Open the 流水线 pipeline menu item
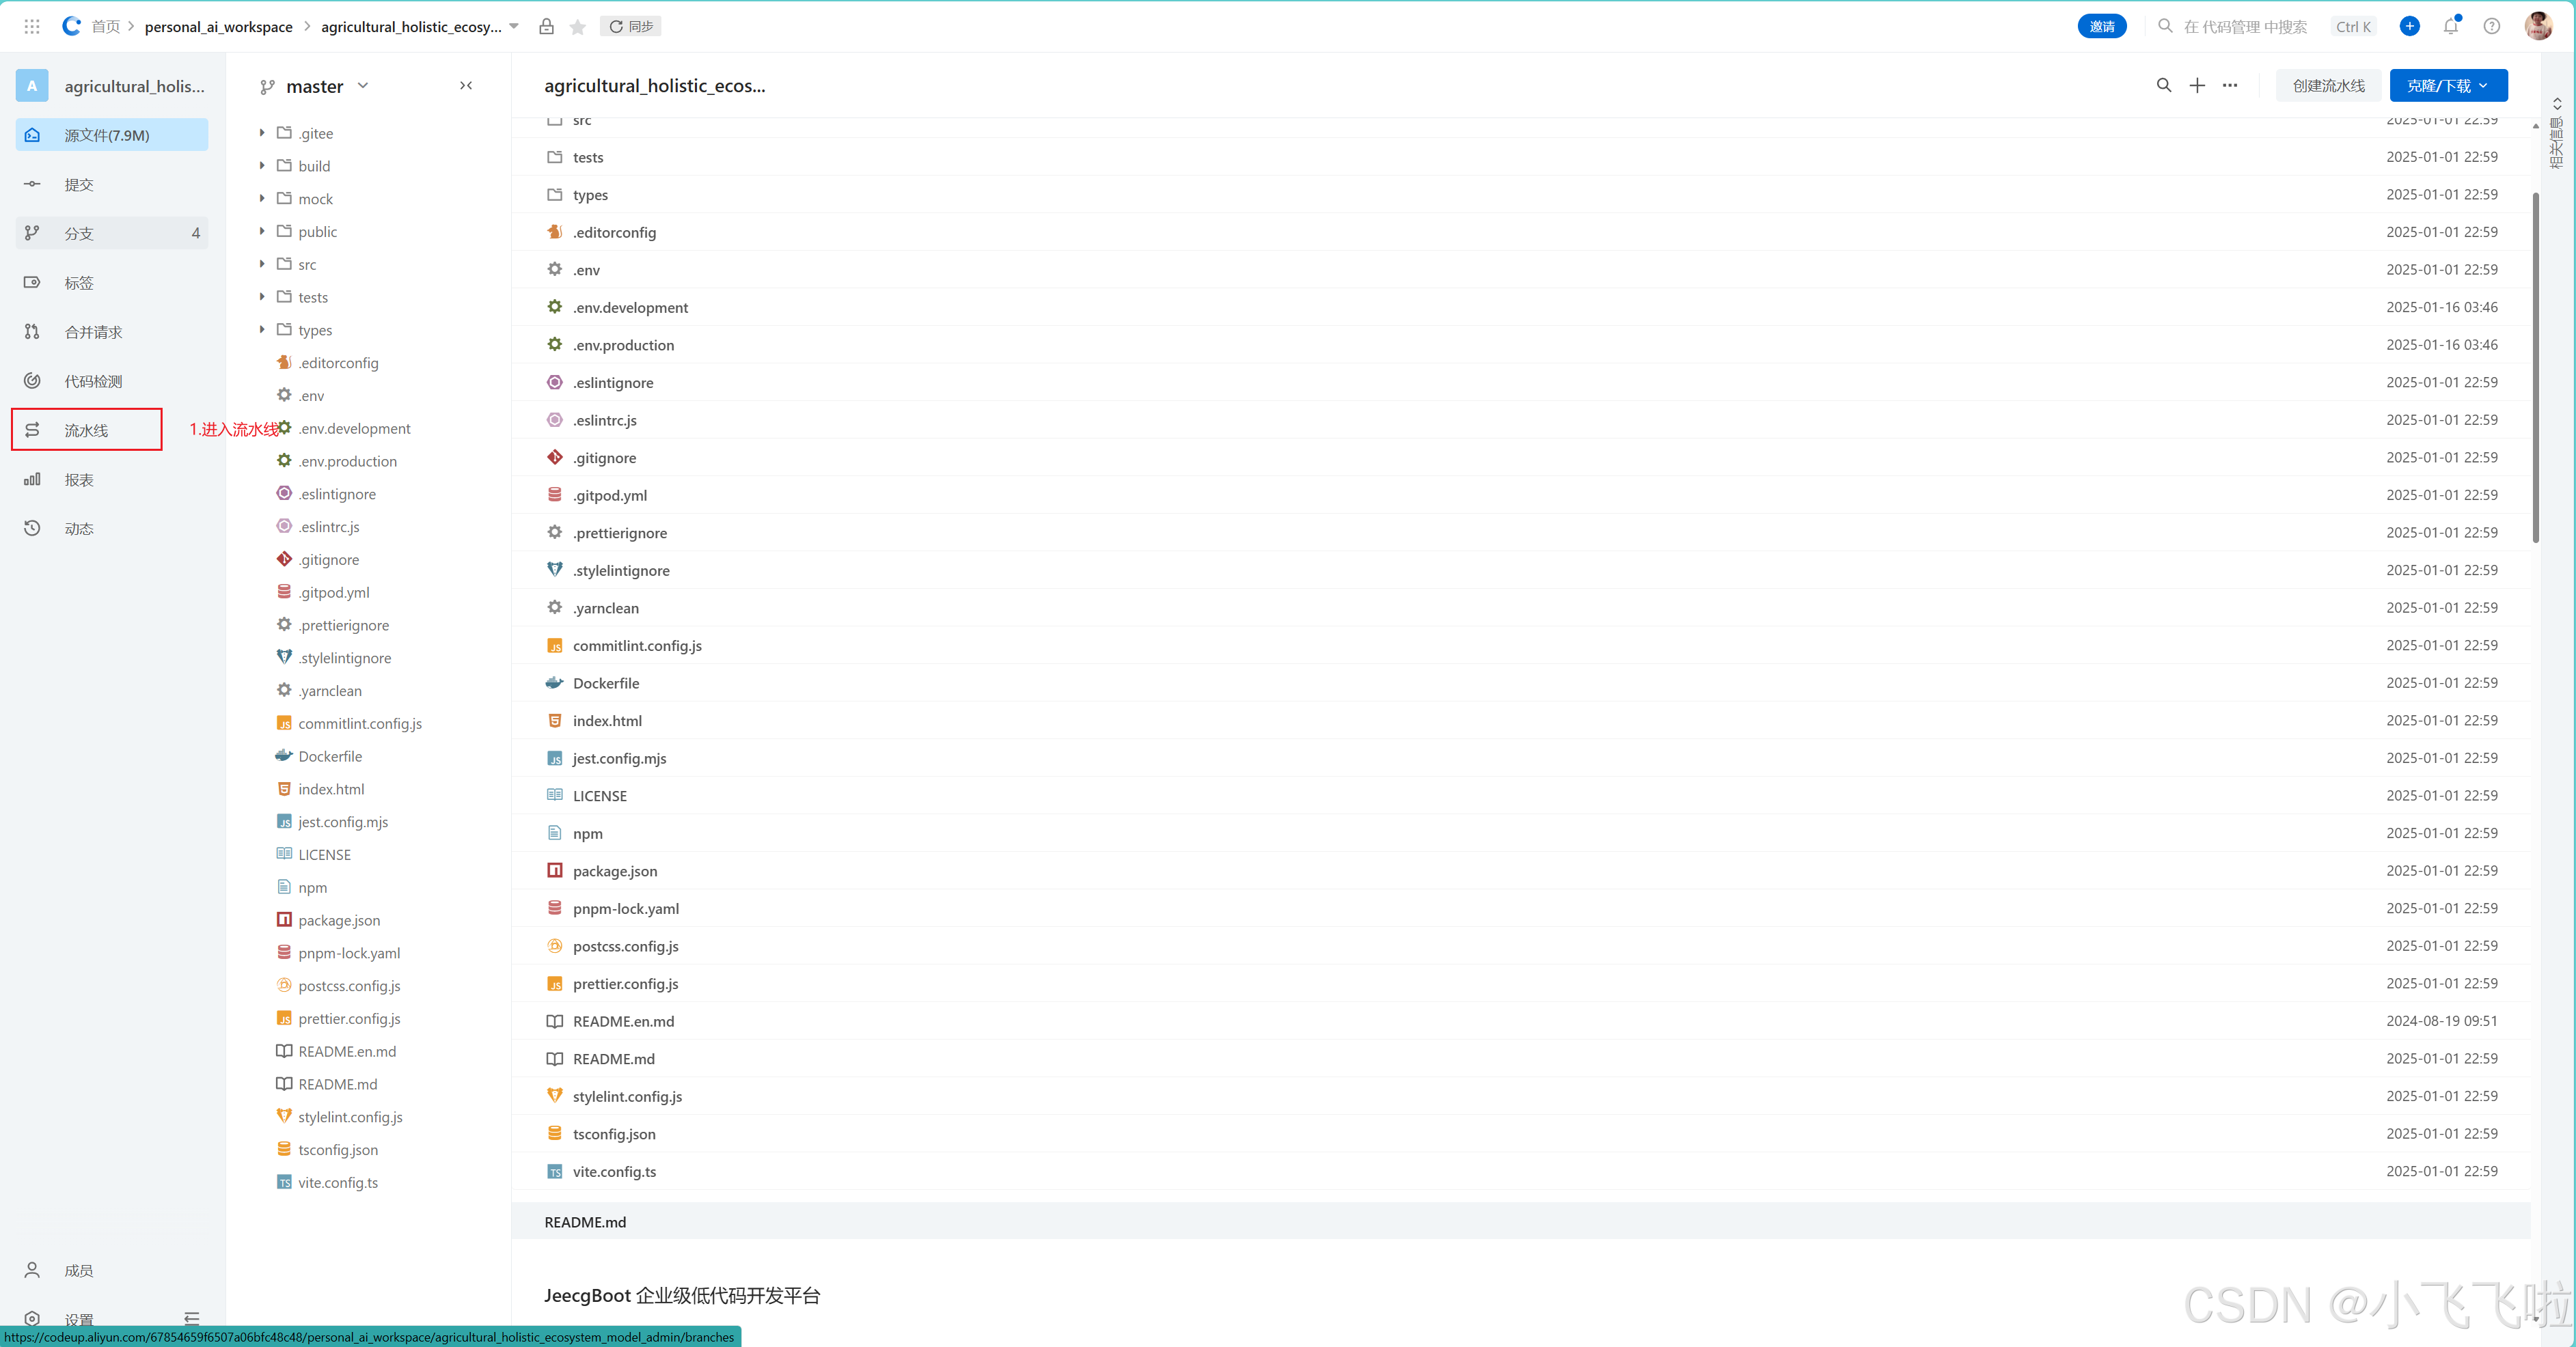Screen dimensions: 2576x1347 pos(86,430)
